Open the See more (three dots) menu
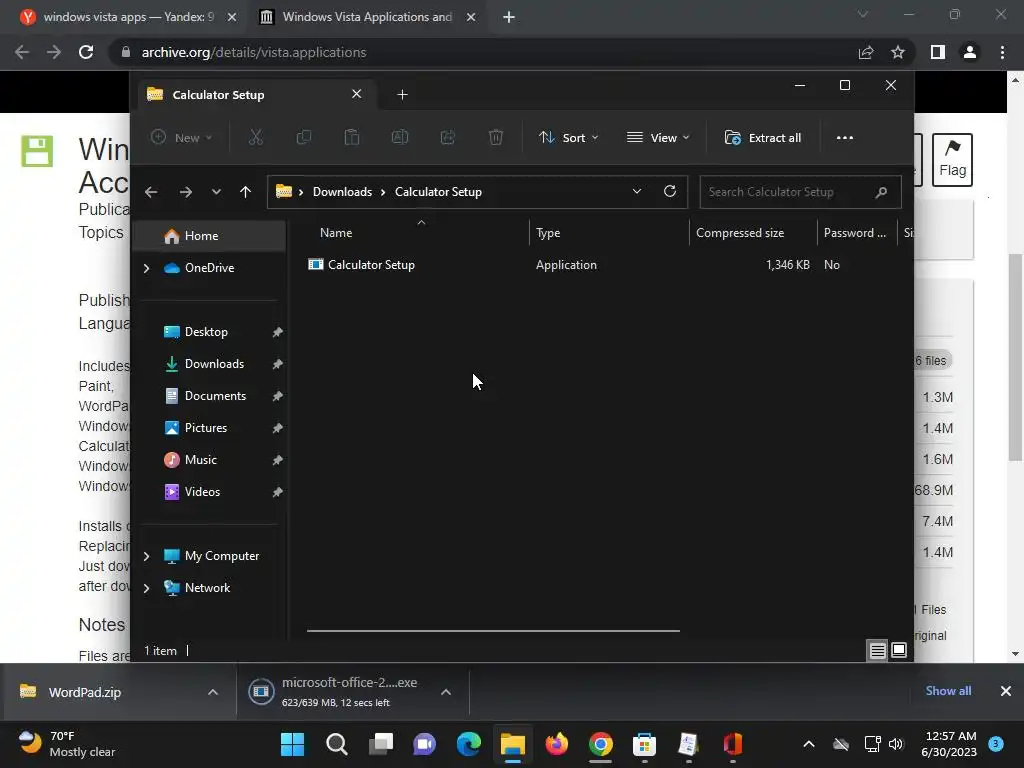1024x768 pixels. 844,138
